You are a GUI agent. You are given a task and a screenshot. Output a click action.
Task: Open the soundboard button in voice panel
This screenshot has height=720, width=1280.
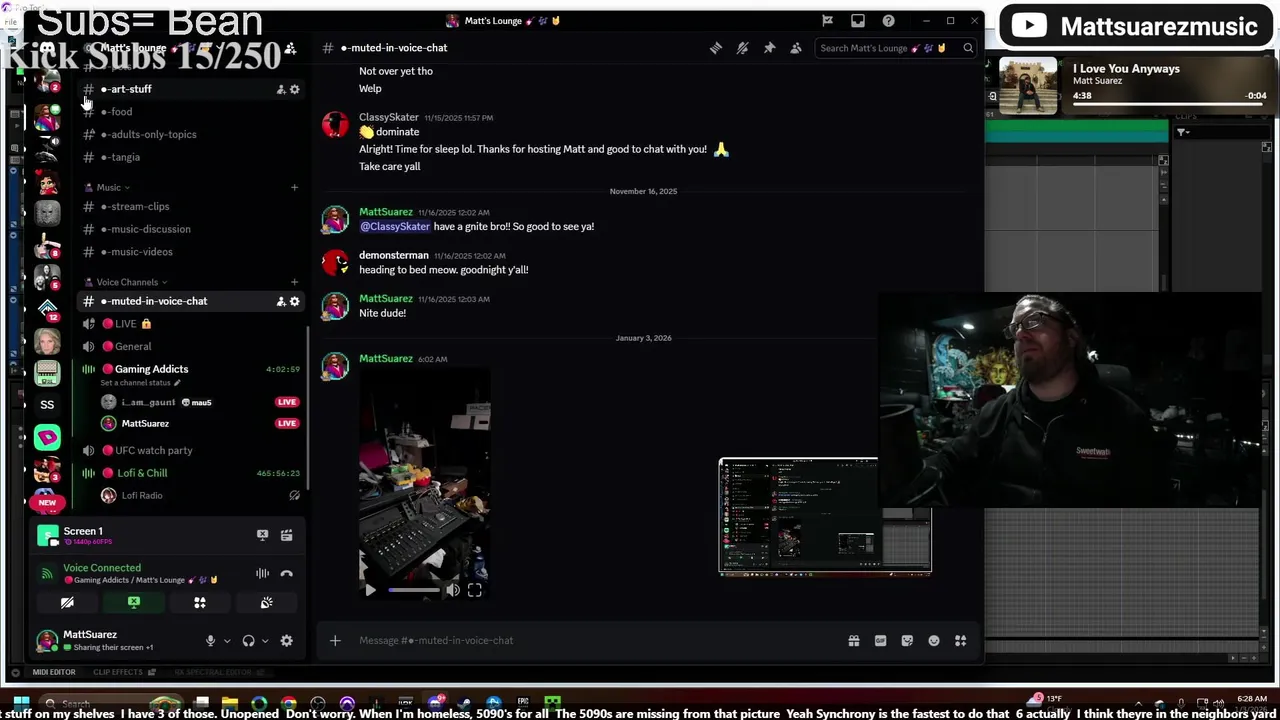coord(266,602)
